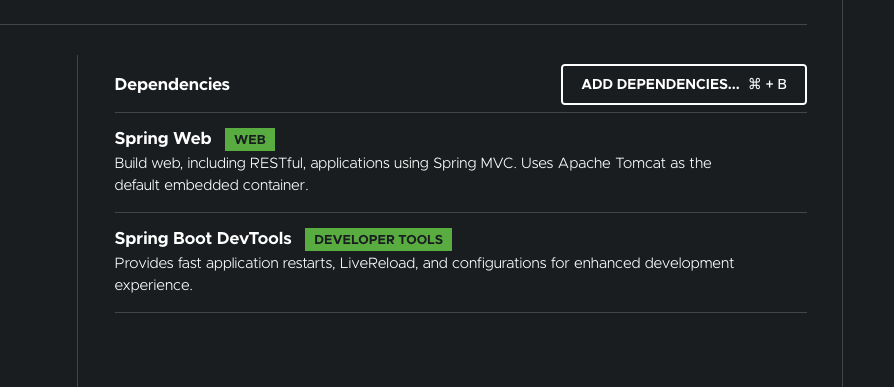Click the green WEB category tag
The height and width of the screenshot is (387, 894).
click(250, 140)
